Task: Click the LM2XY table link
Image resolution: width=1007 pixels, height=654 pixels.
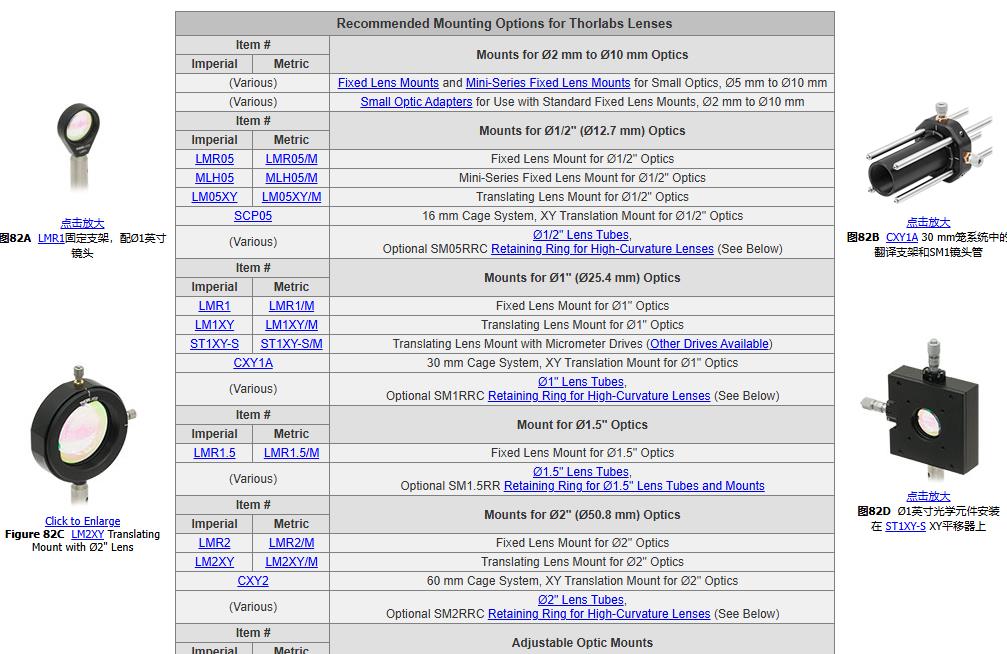Action: pyautogui.click(x=214, y=562)
